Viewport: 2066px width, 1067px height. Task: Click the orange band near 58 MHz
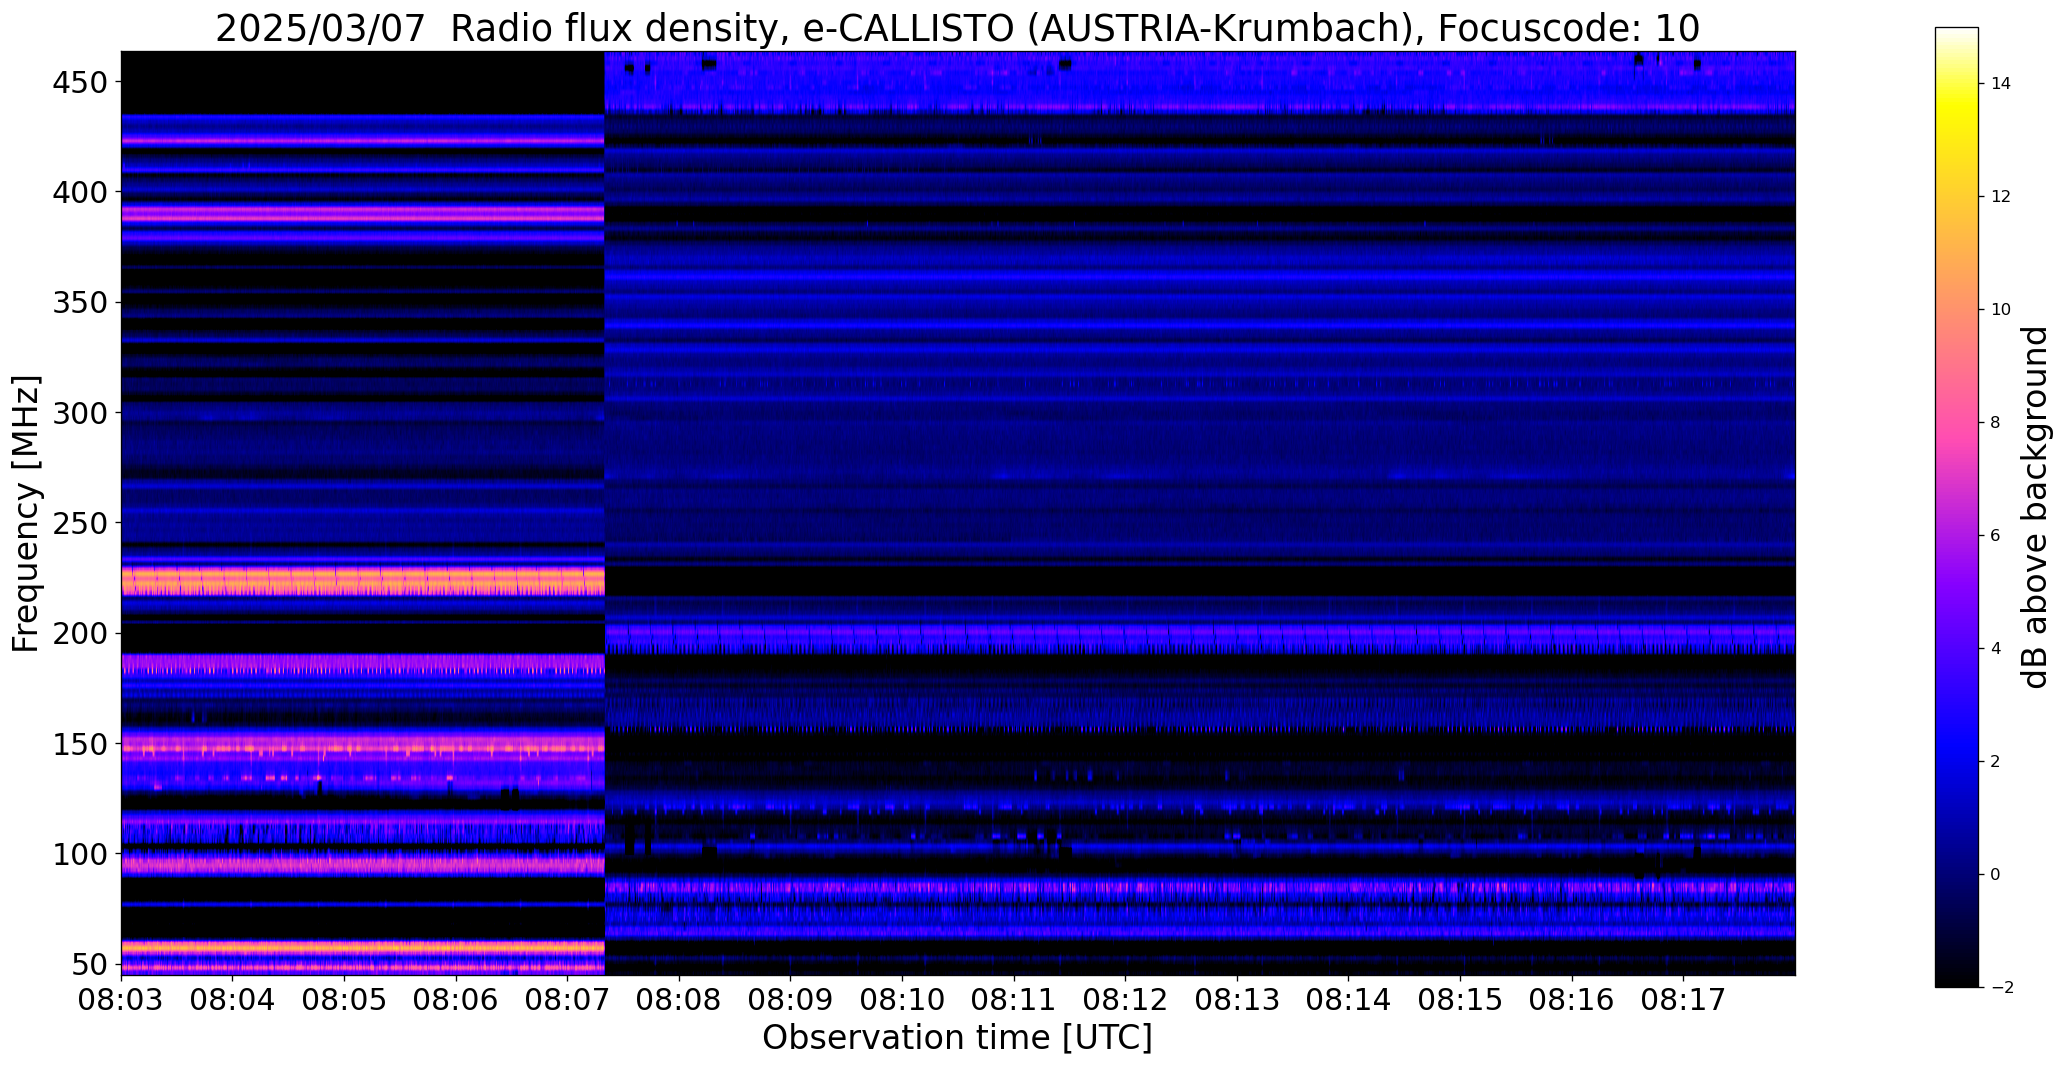coord(363,946)
